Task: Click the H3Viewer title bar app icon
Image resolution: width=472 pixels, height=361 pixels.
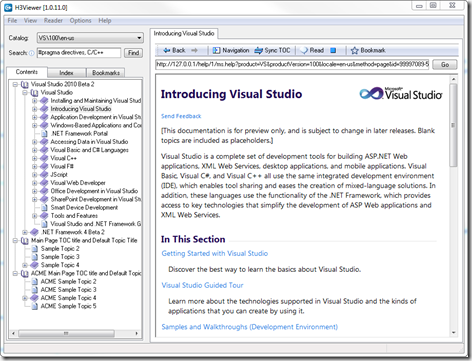Action: 8,8
